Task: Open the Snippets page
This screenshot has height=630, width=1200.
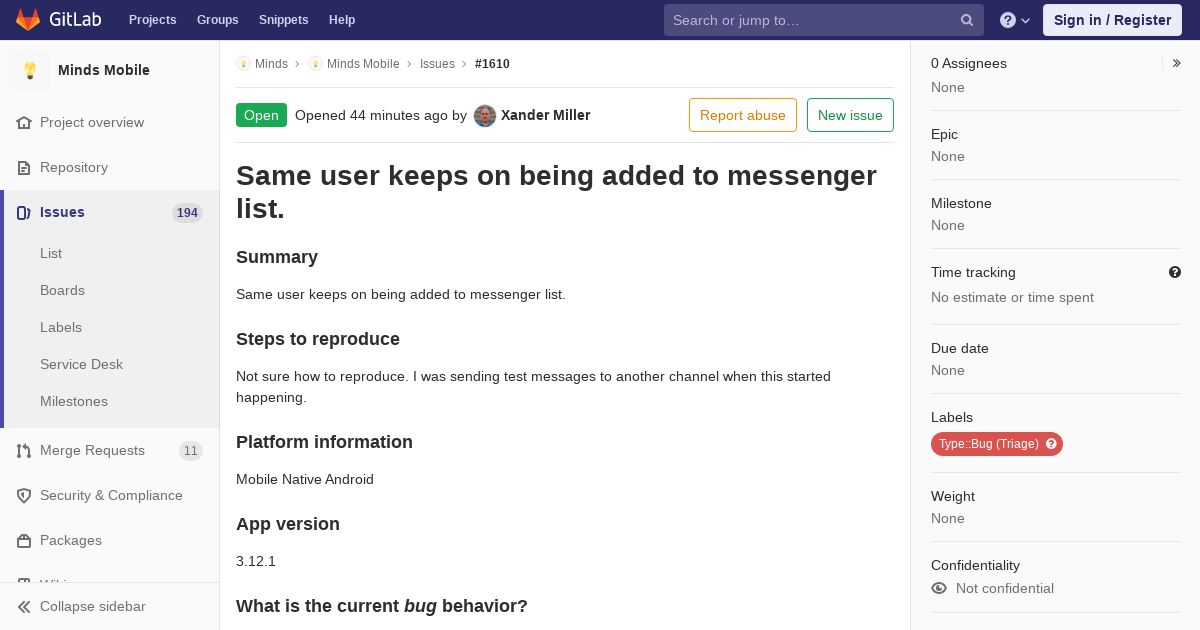Action: (x=283, y=20)
